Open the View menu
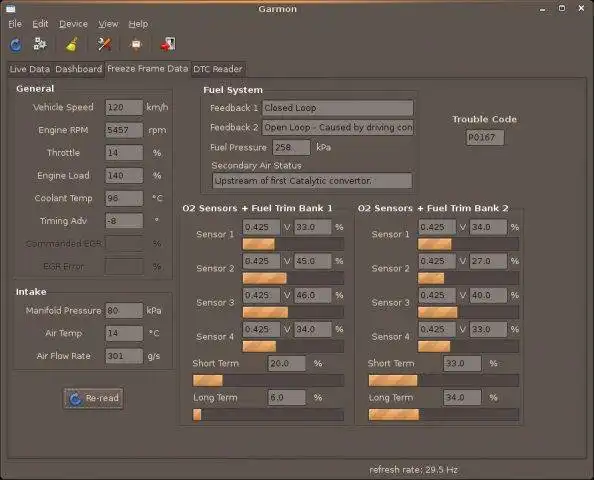594x480 pixels. (108, 24)
